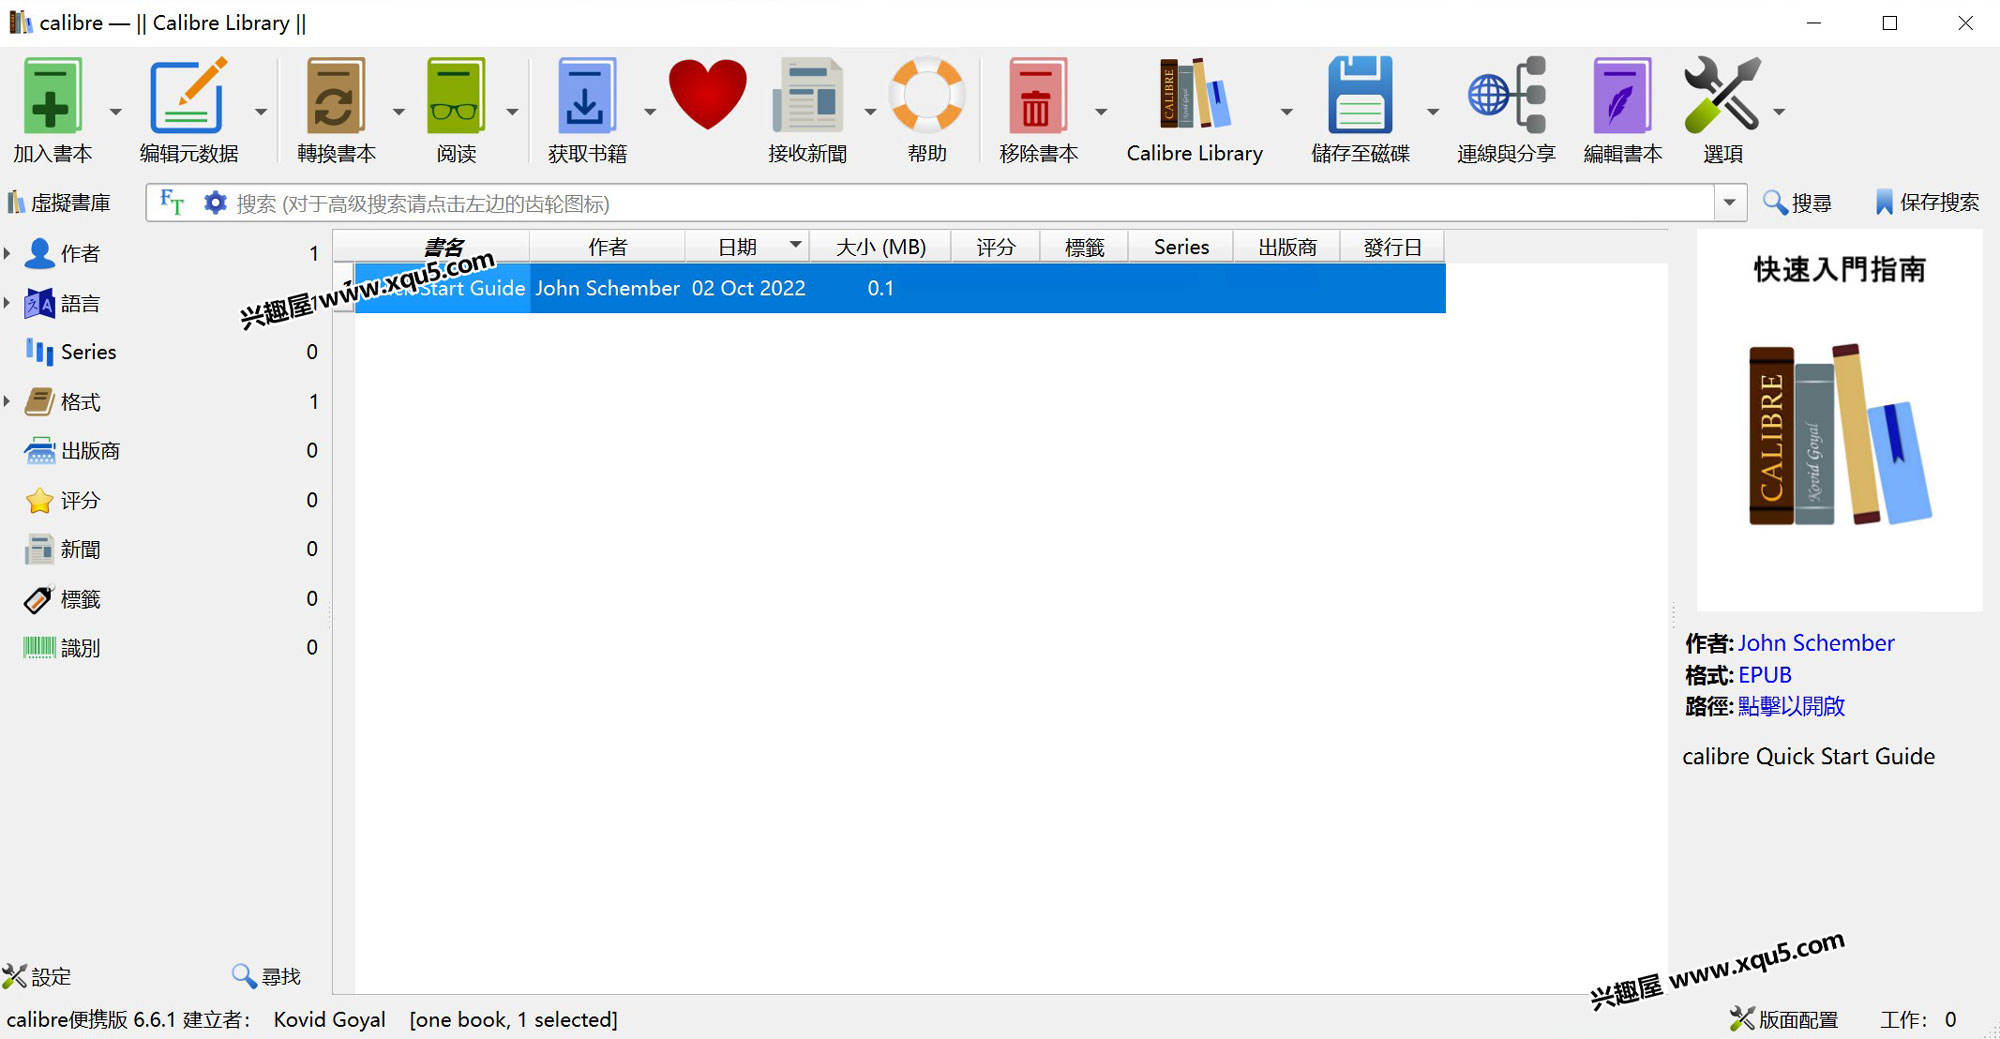Open dropdown arrow next to Fetch news

pos(870,112)
